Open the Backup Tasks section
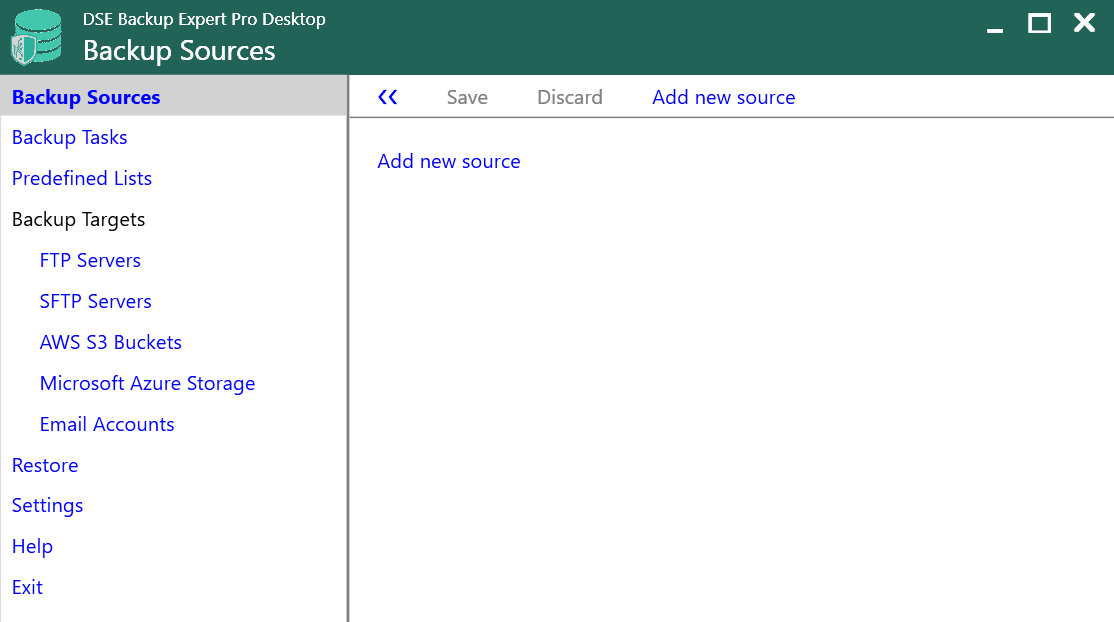Image resolution: width=1114 pixels, height=622 pixels. coord(70,137)
